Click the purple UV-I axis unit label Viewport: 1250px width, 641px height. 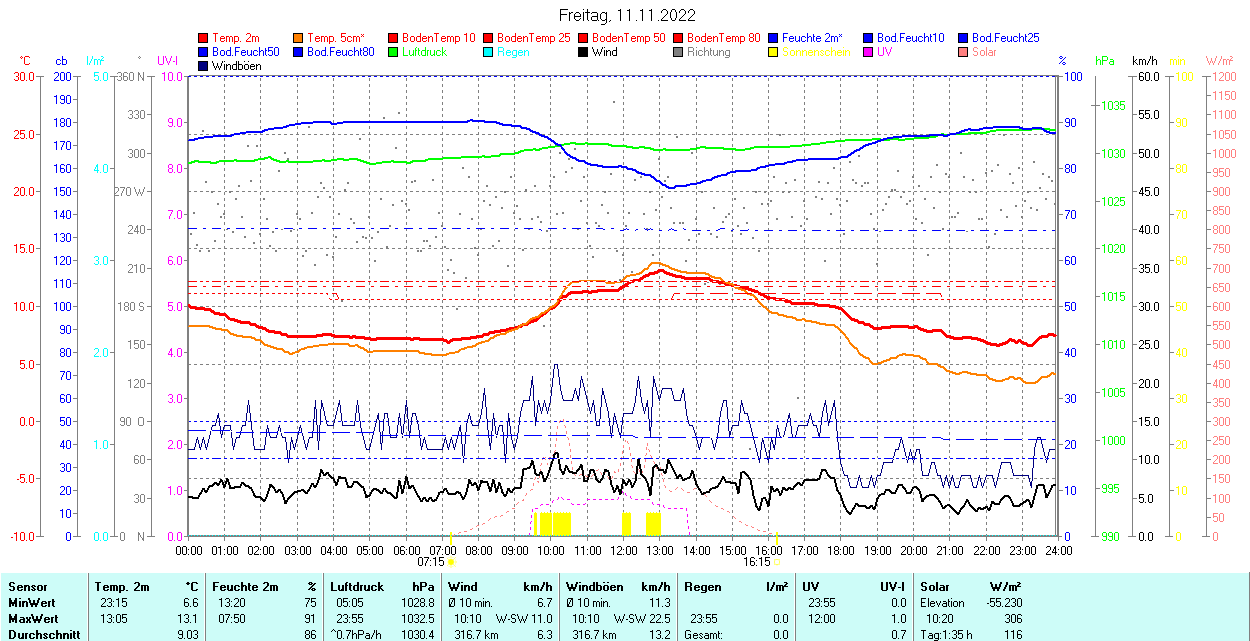[x=168, y=61]
